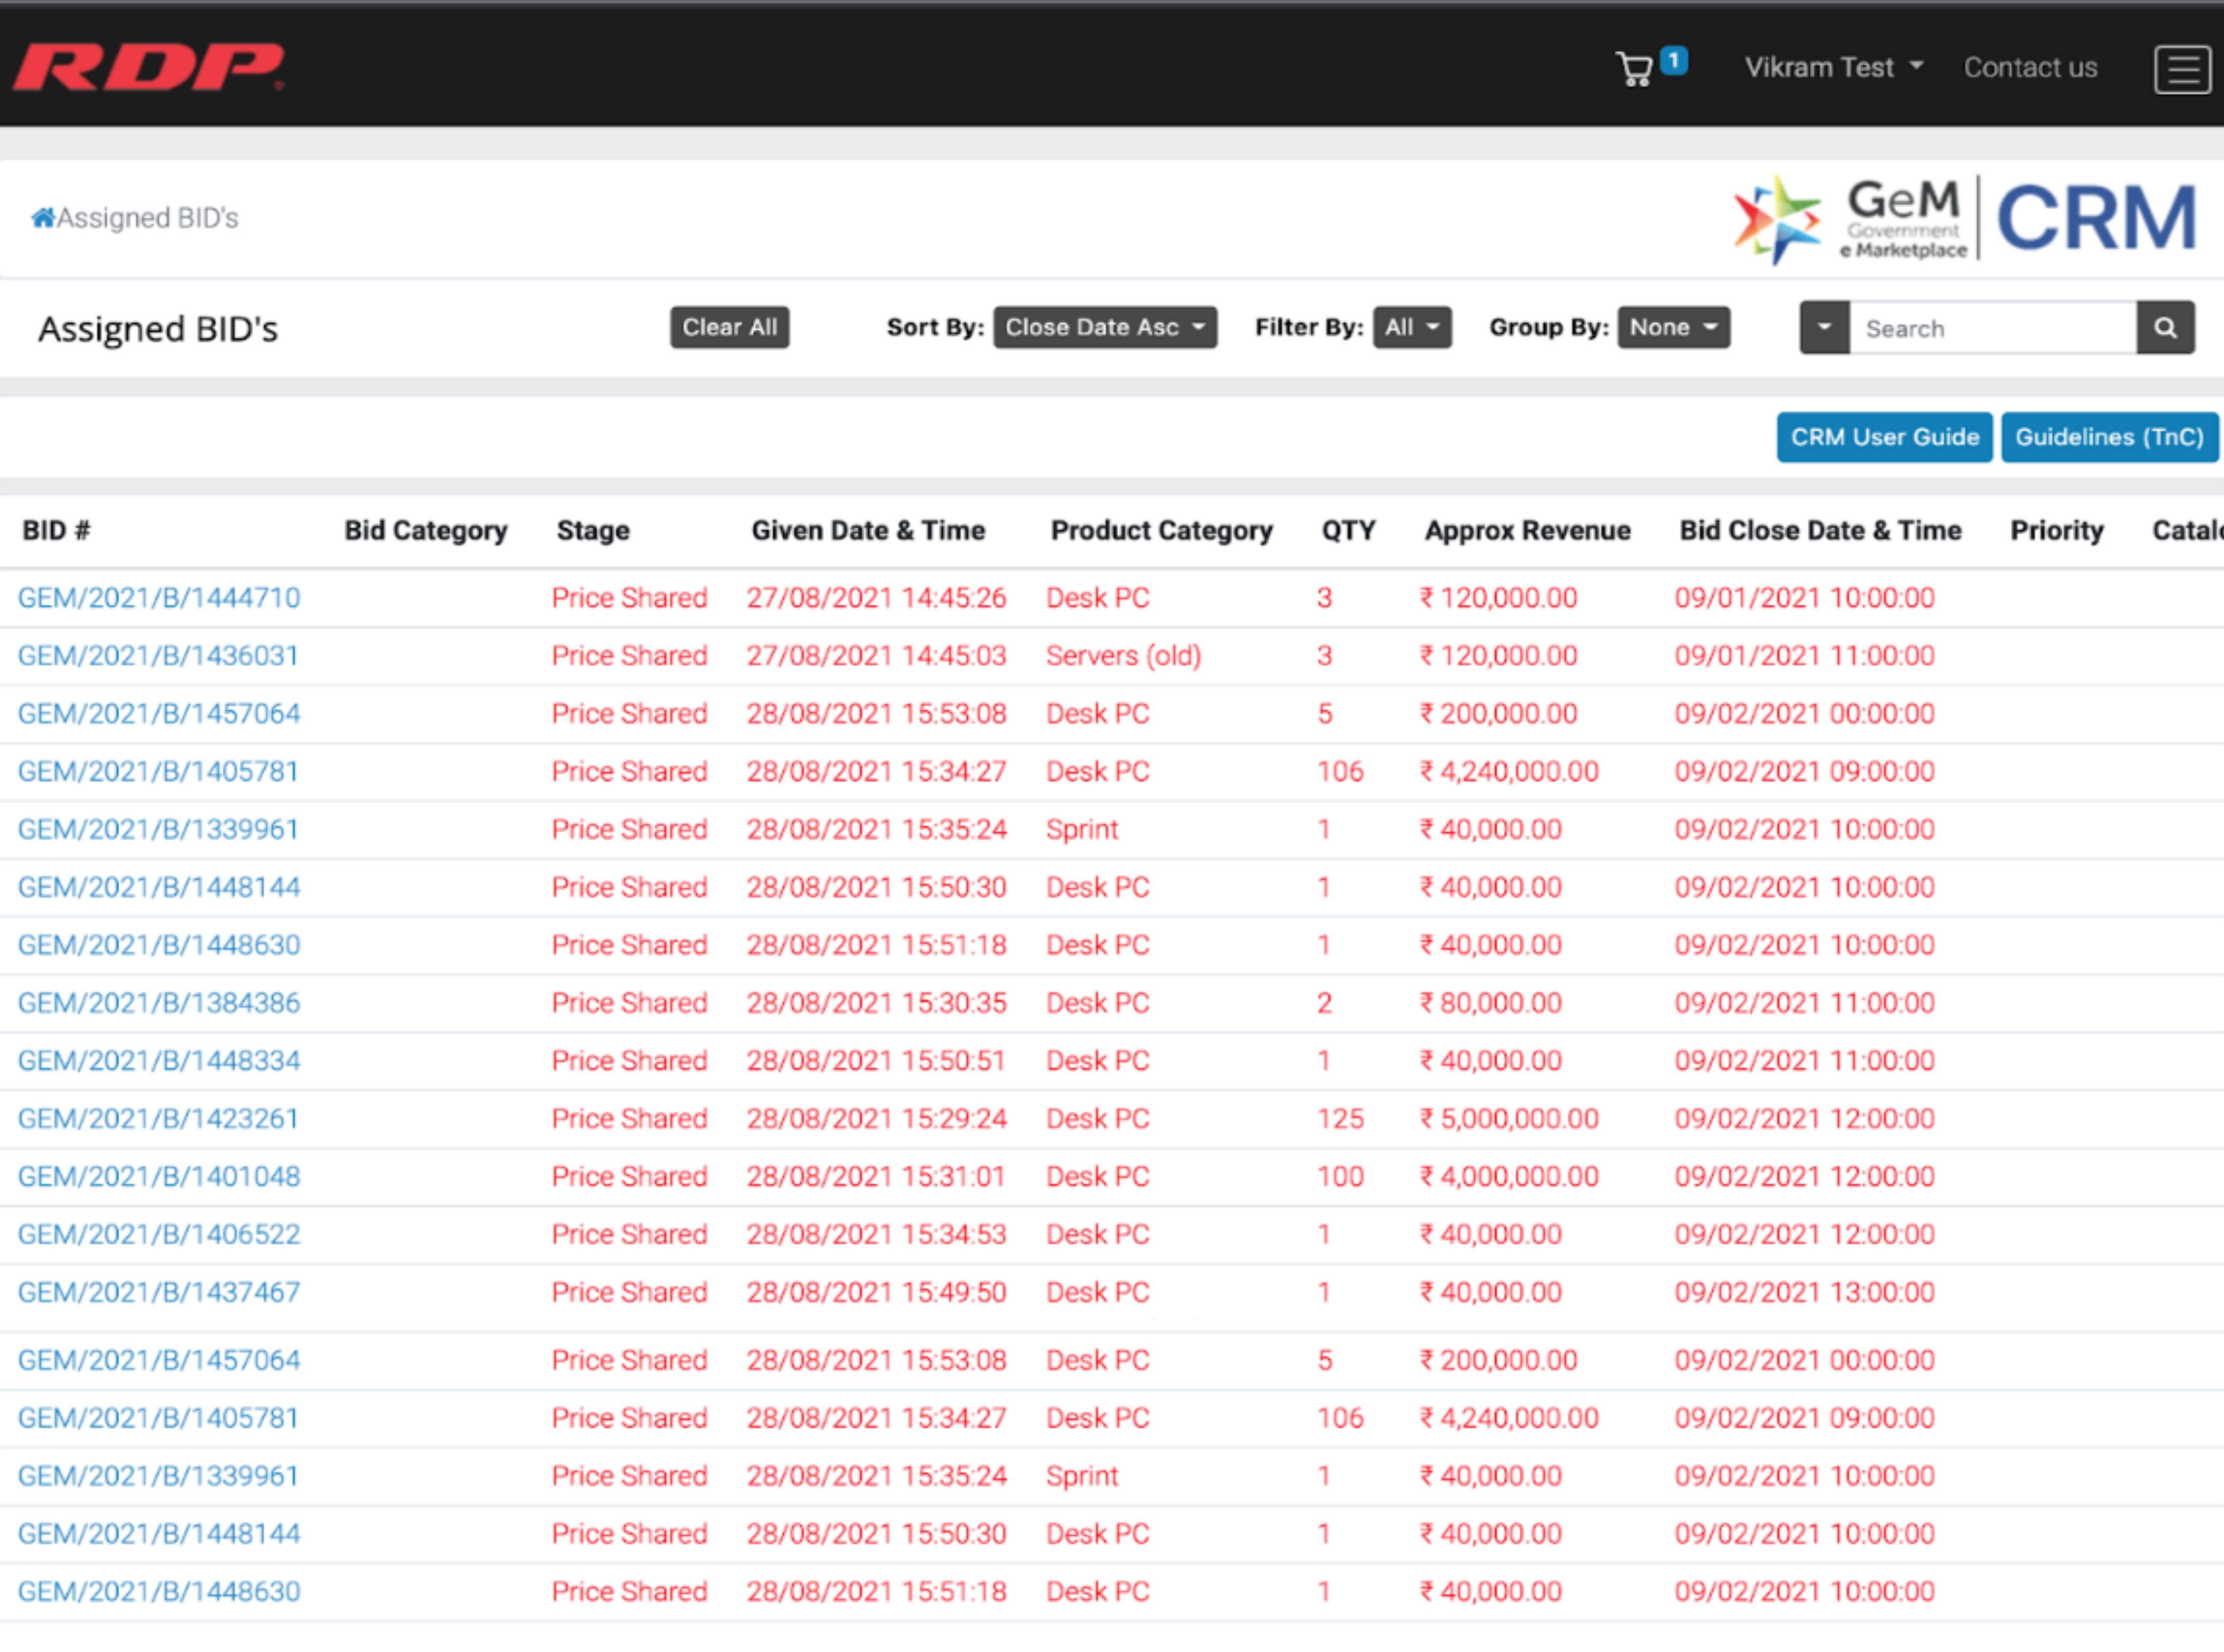Image resolution: width=2224 pixels, height=1652 pixels.
Task: Click the home icon in breadcrumb
Action: [x=42, y=218]
